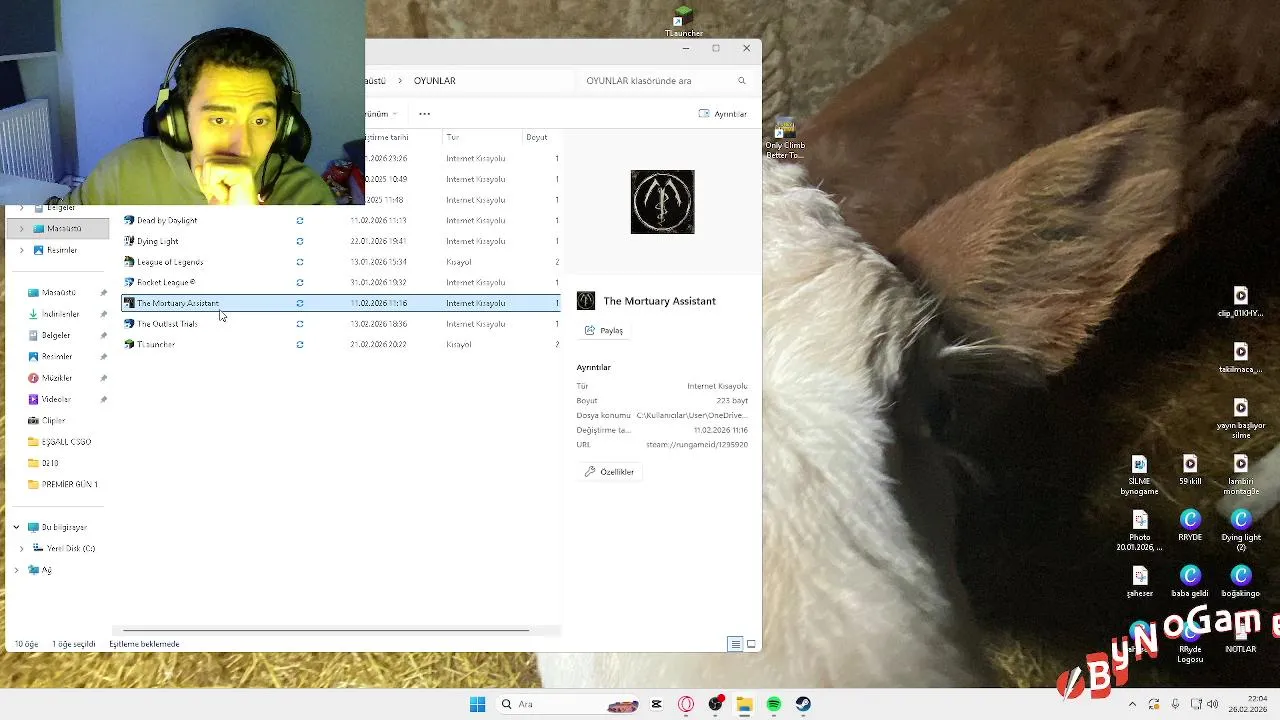Select Photo 20.01.2026 desktop file
The image size is (1280, 720).
click(1139, 531)
